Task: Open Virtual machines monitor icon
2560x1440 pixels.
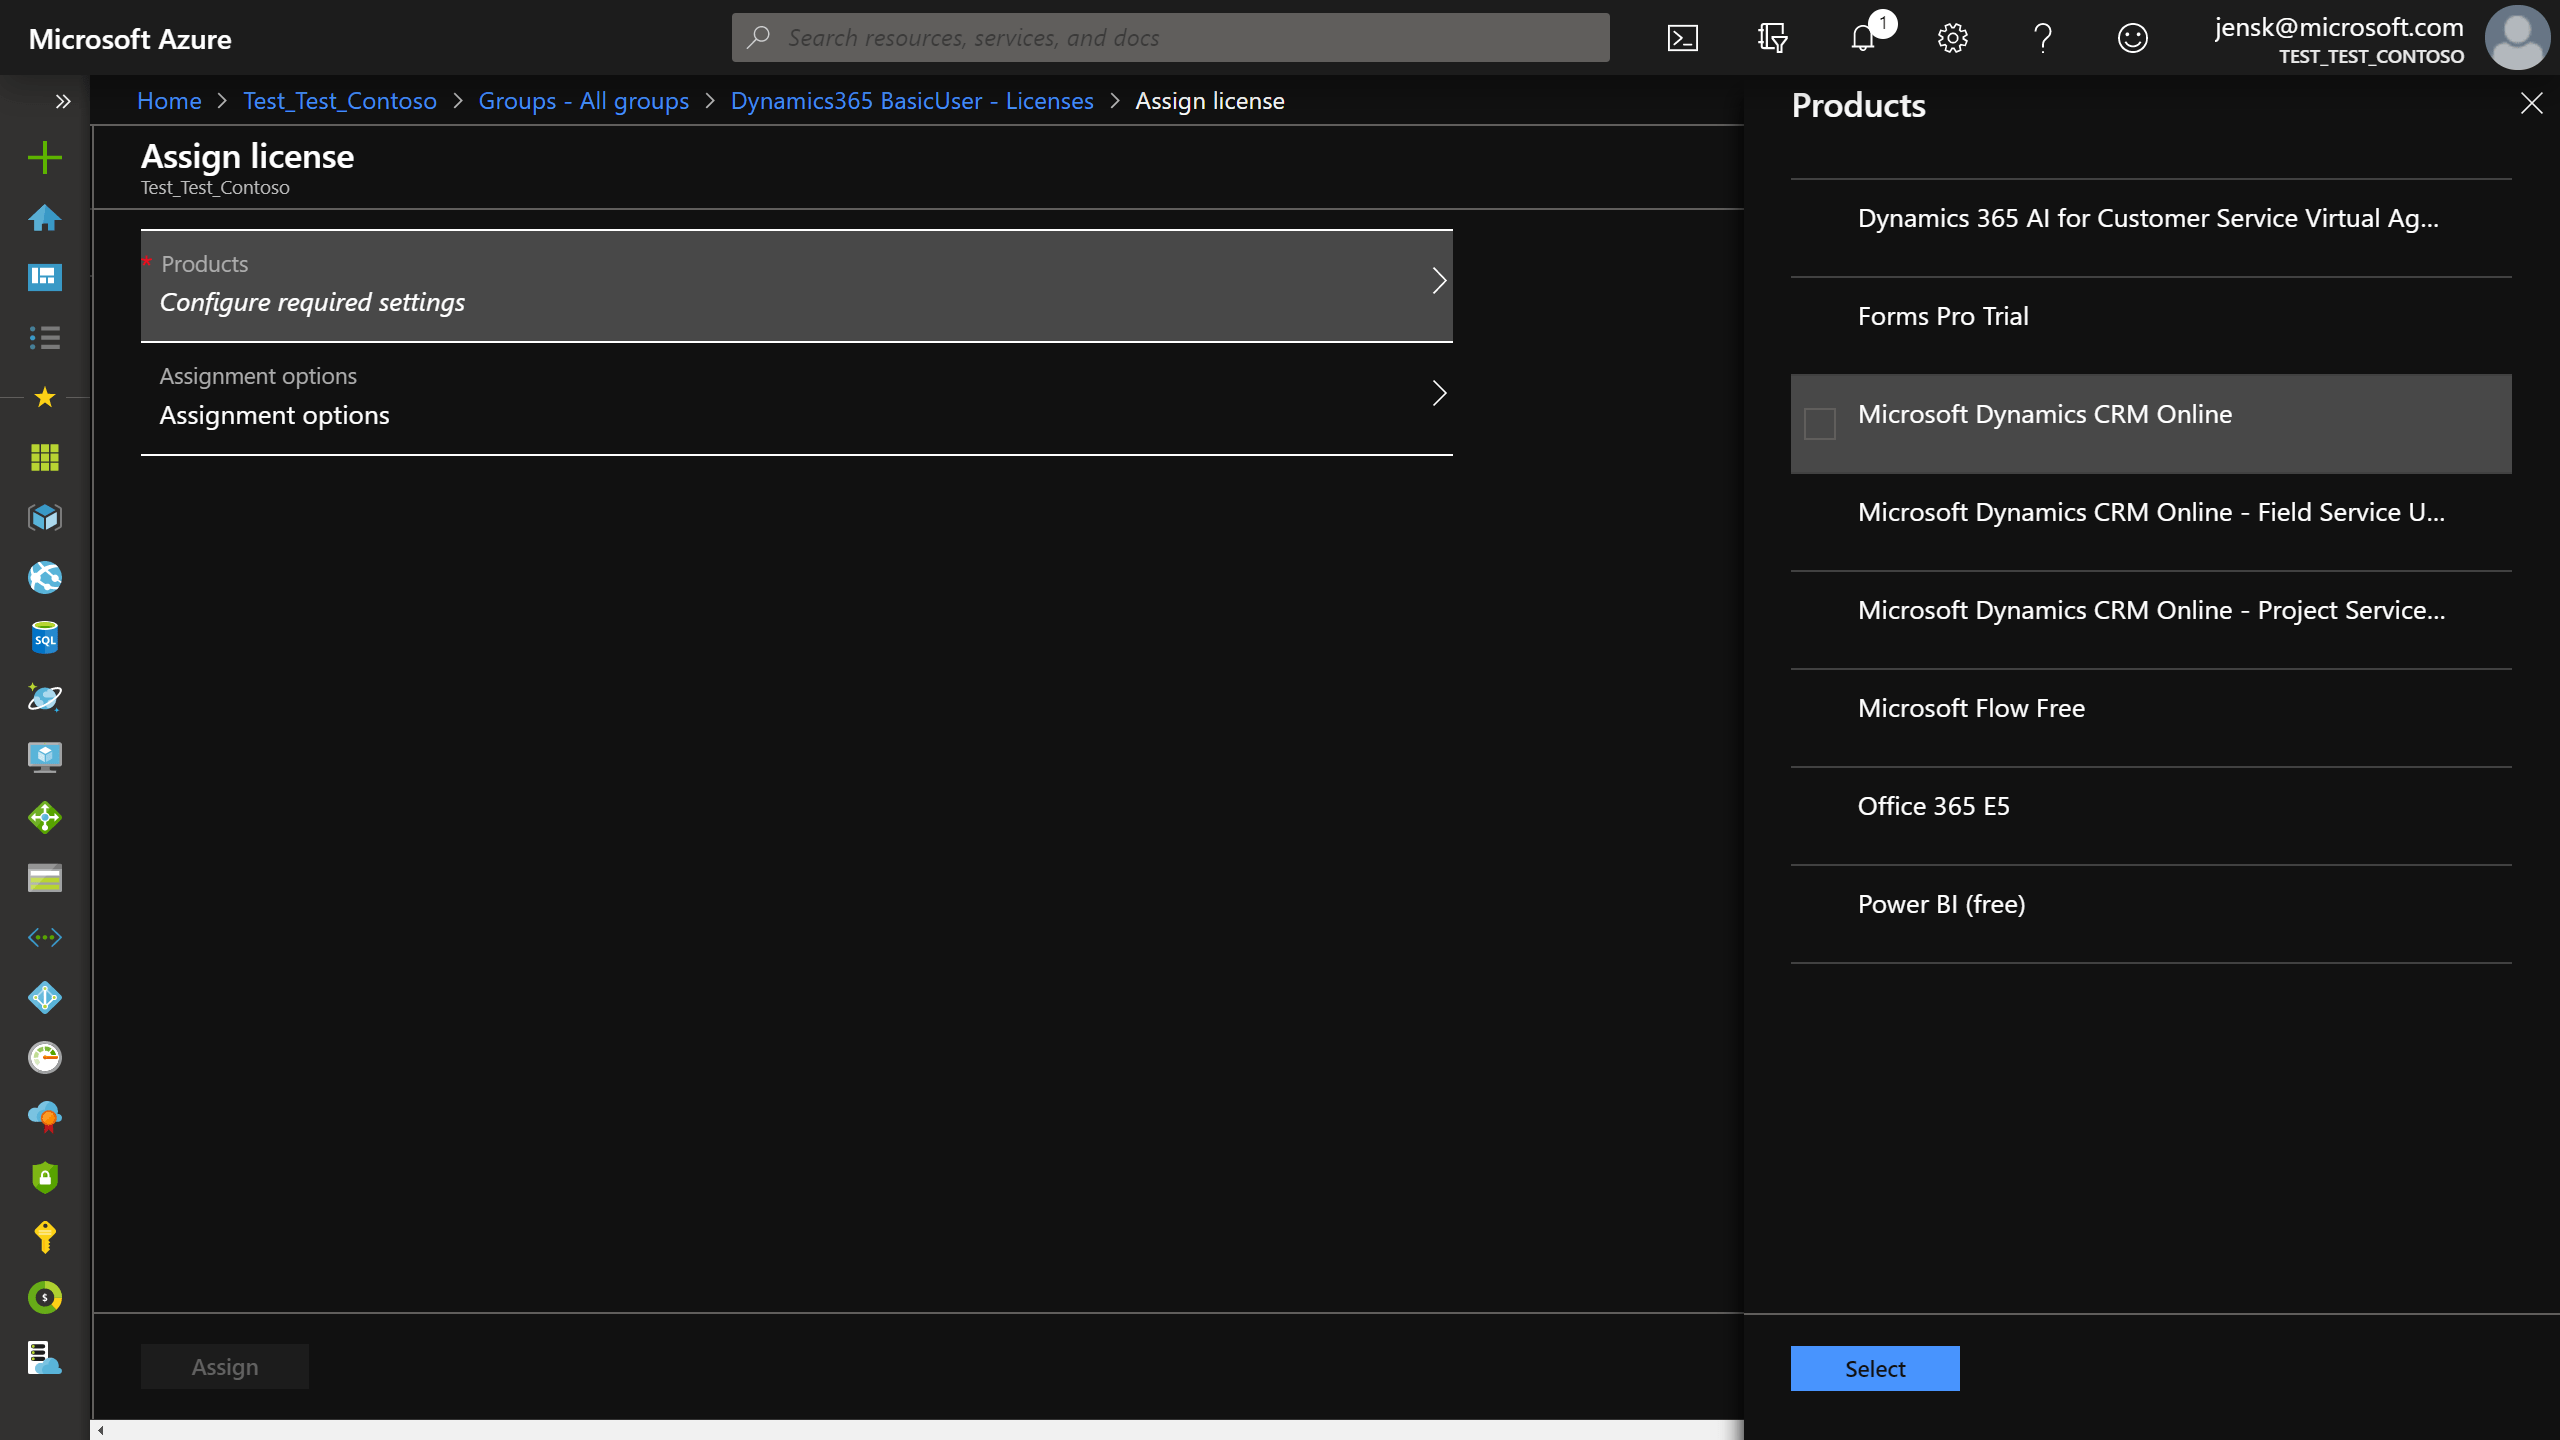Action: 44,757
